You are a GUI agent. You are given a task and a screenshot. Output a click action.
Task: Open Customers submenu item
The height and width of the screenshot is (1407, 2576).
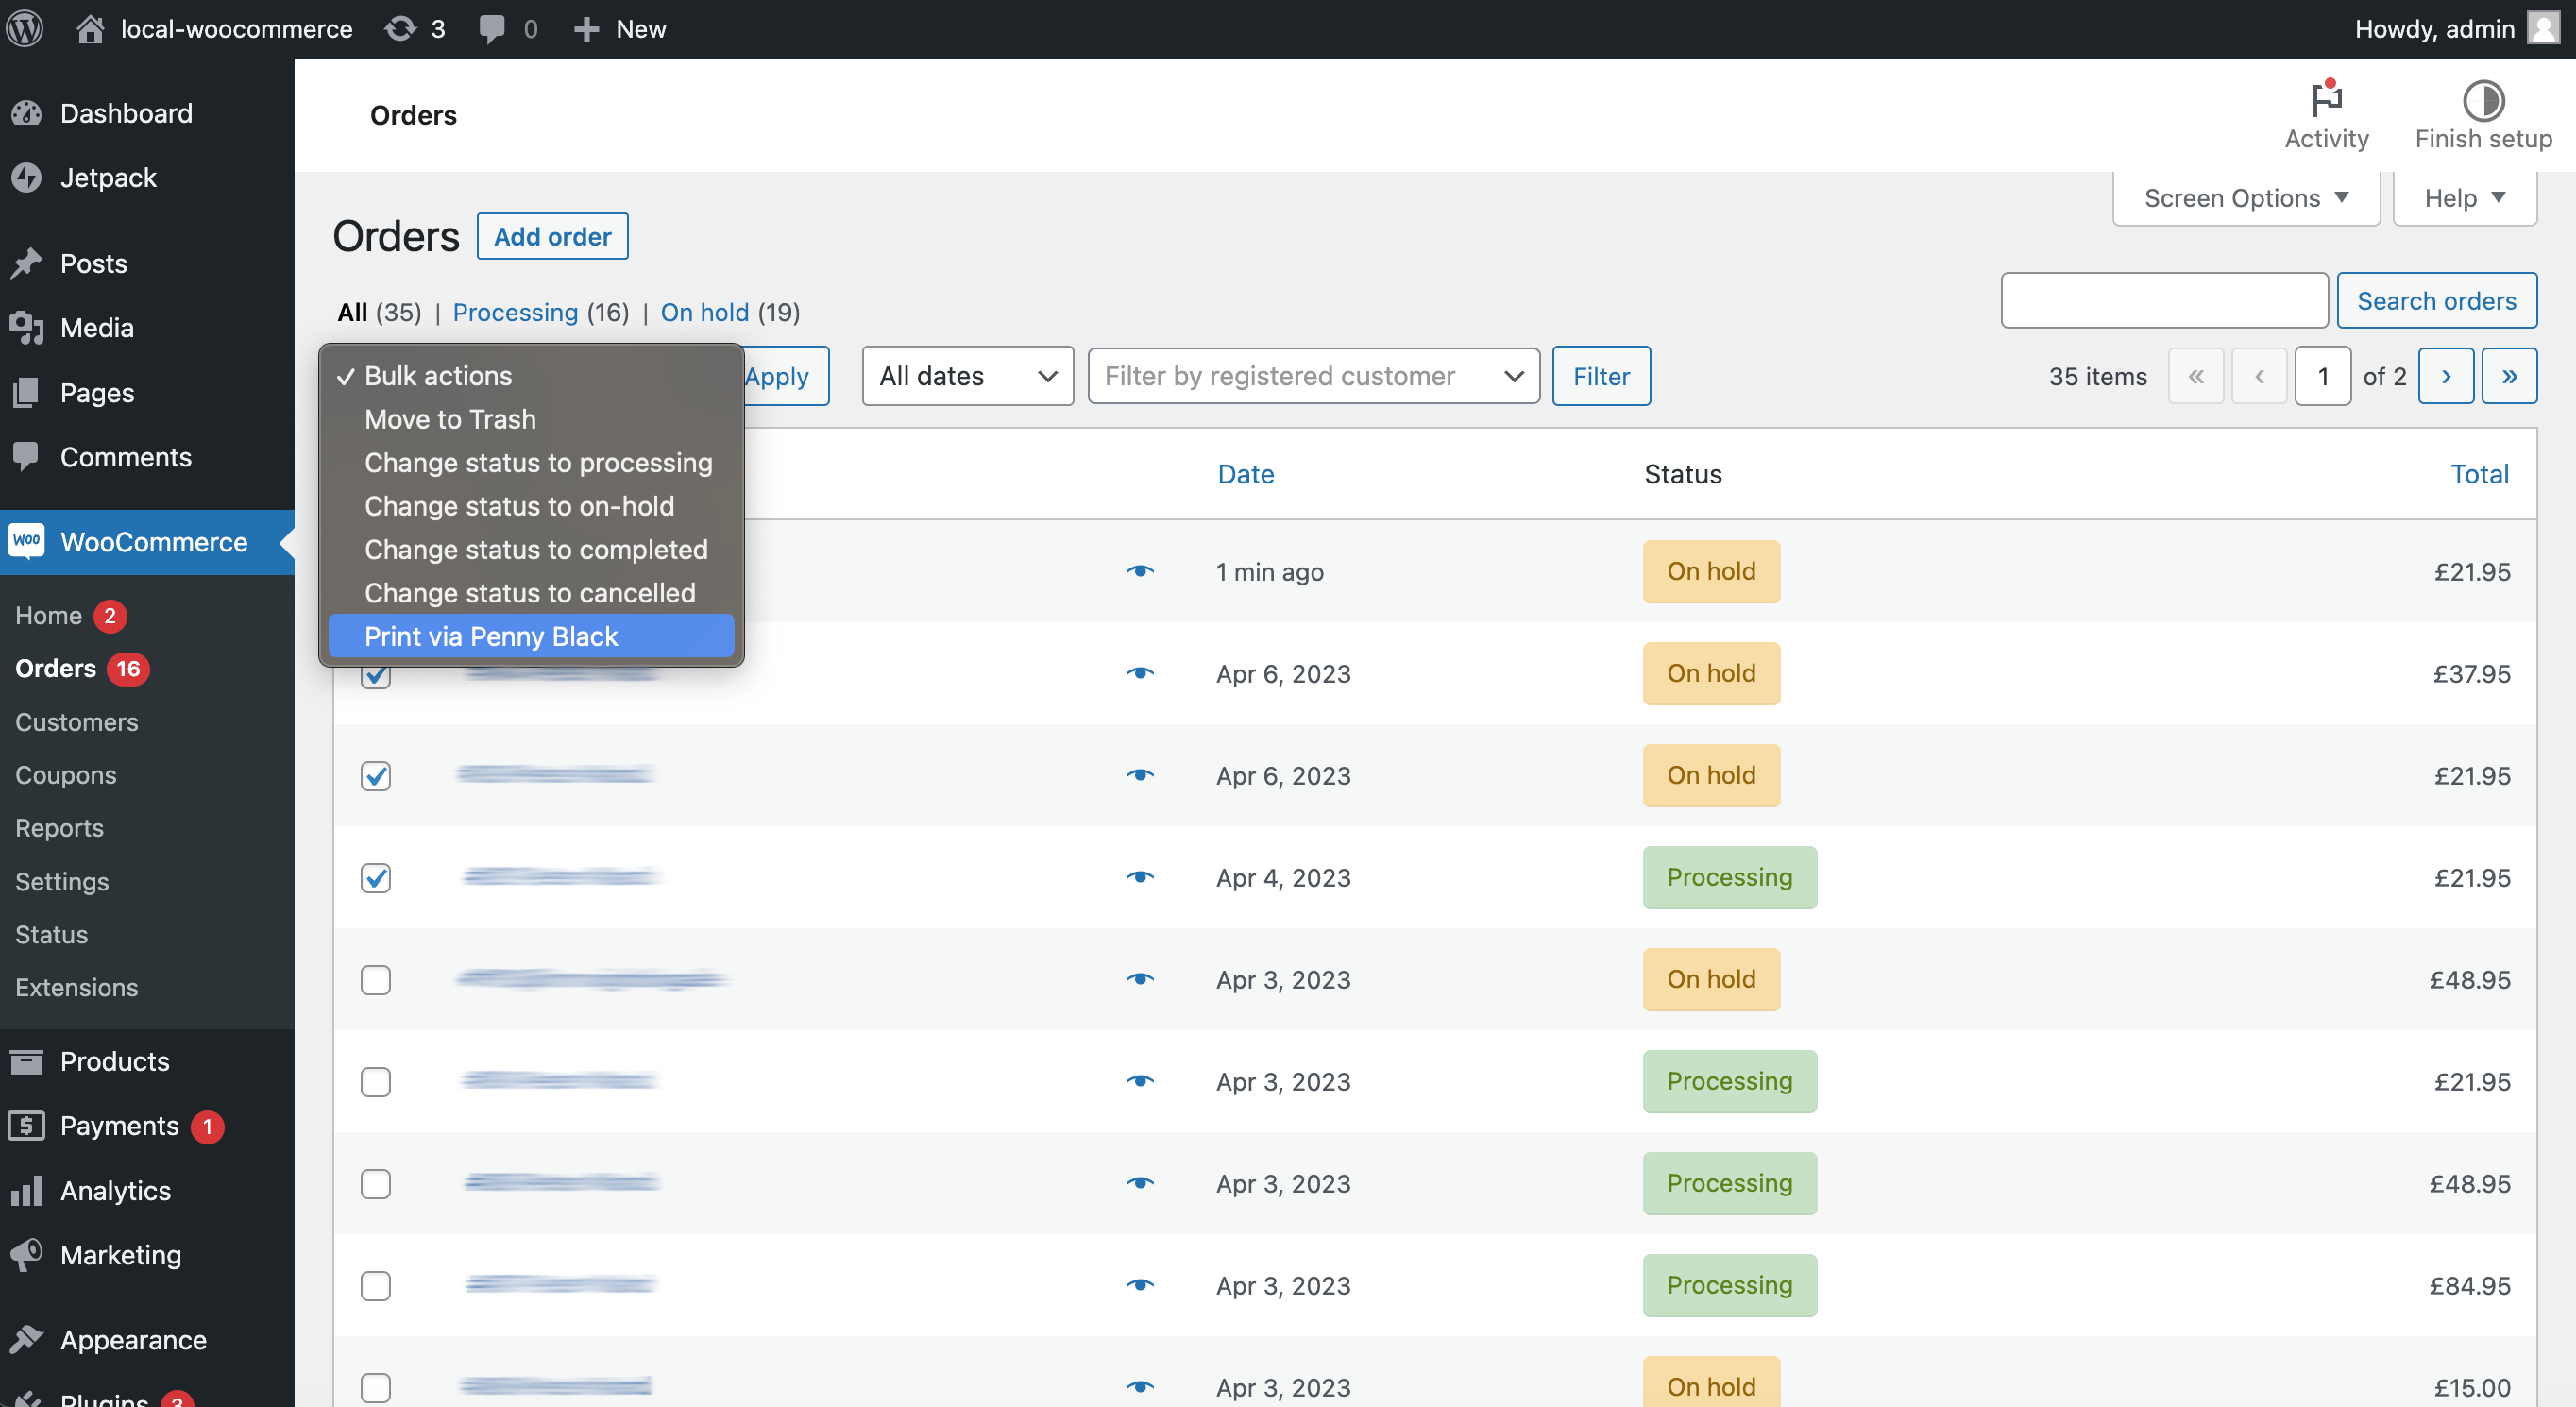tap(77, 721)
